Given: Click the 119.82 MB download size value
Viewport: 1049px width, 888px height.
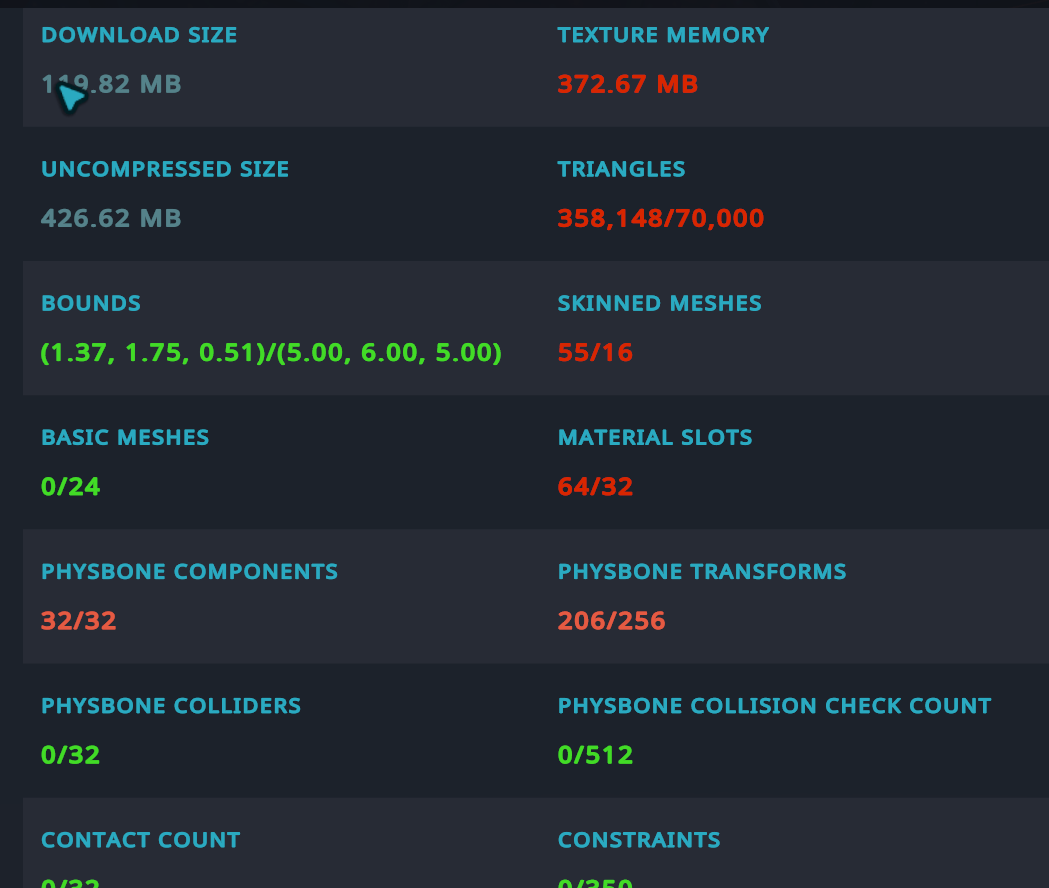Looking at the screenshot, I should tap(111, 84).
